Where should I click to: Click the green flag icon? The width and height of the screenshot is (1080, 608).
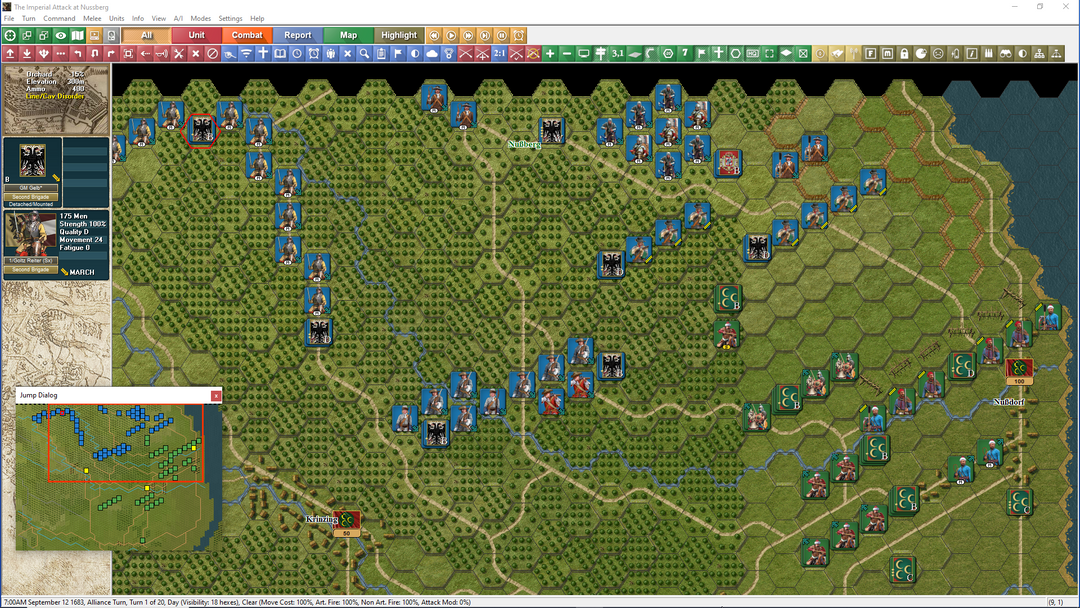[702, 53]
